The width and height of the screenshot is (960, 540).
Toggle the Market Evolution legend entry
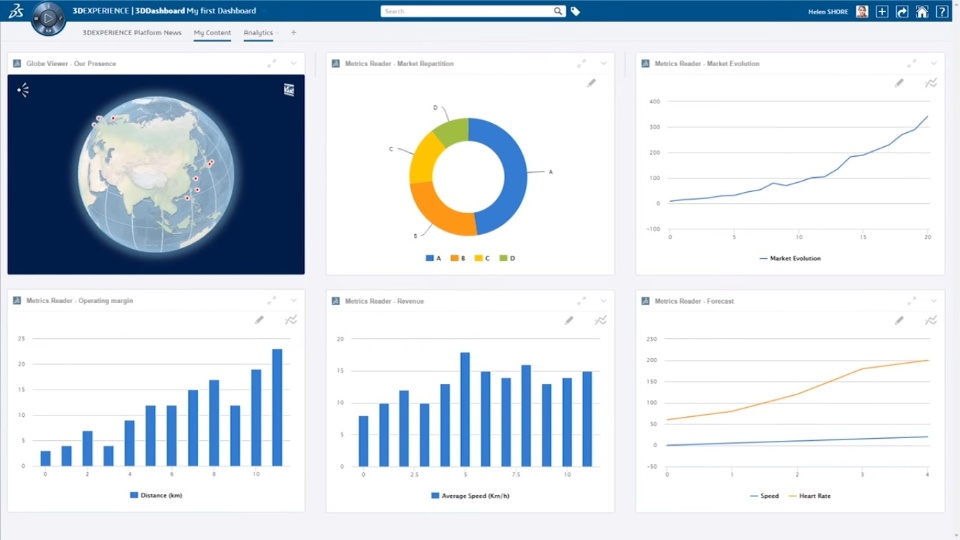coord(790,258)
